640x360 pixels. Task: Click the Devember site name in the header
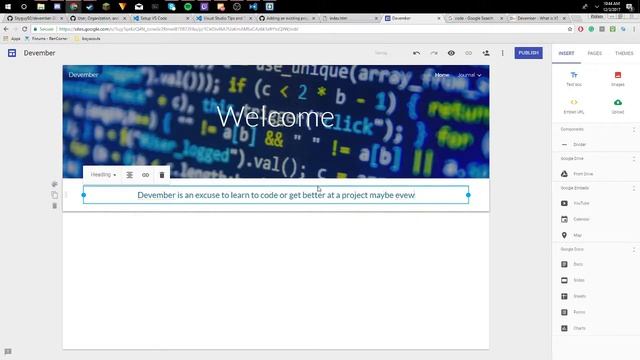(x=83, y=75)
